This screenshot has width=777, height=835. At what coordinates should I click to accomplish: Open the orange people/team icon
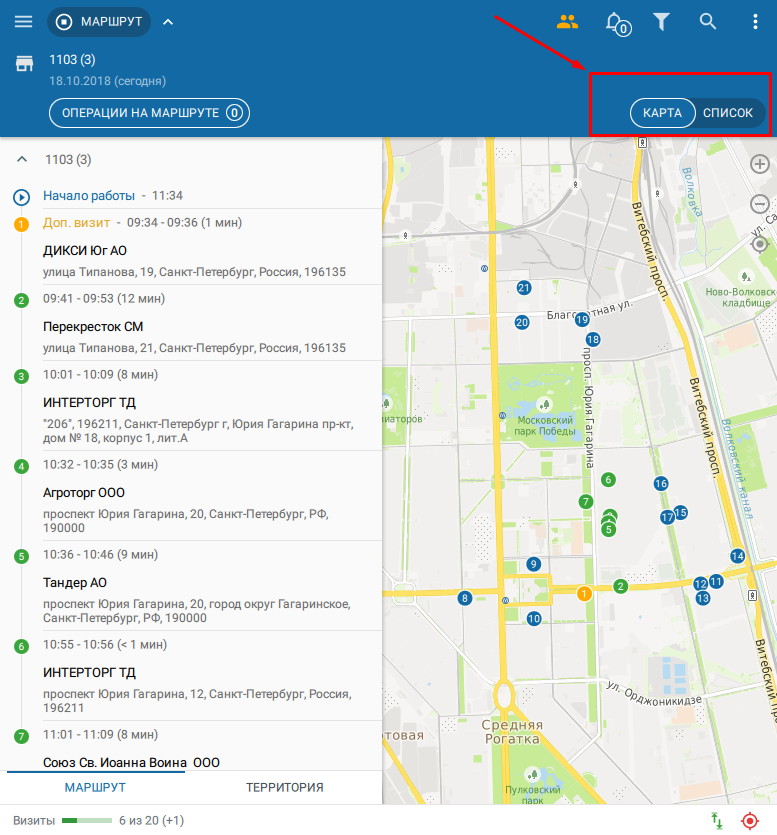click(x=567, y=22)
